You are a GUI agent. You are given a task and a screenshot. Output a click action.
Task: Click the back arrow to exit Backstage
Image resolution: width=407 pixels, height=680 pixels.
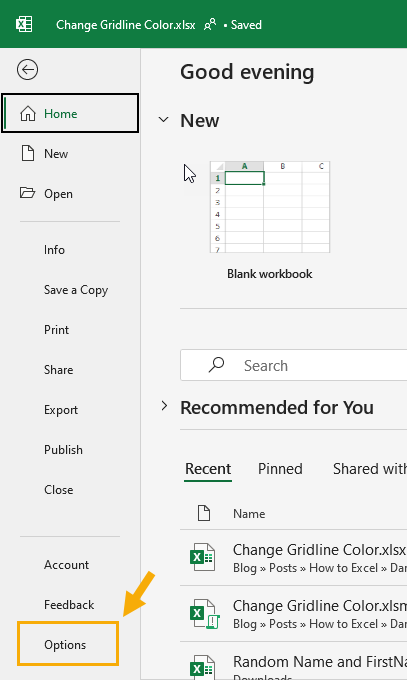[27, 69]
